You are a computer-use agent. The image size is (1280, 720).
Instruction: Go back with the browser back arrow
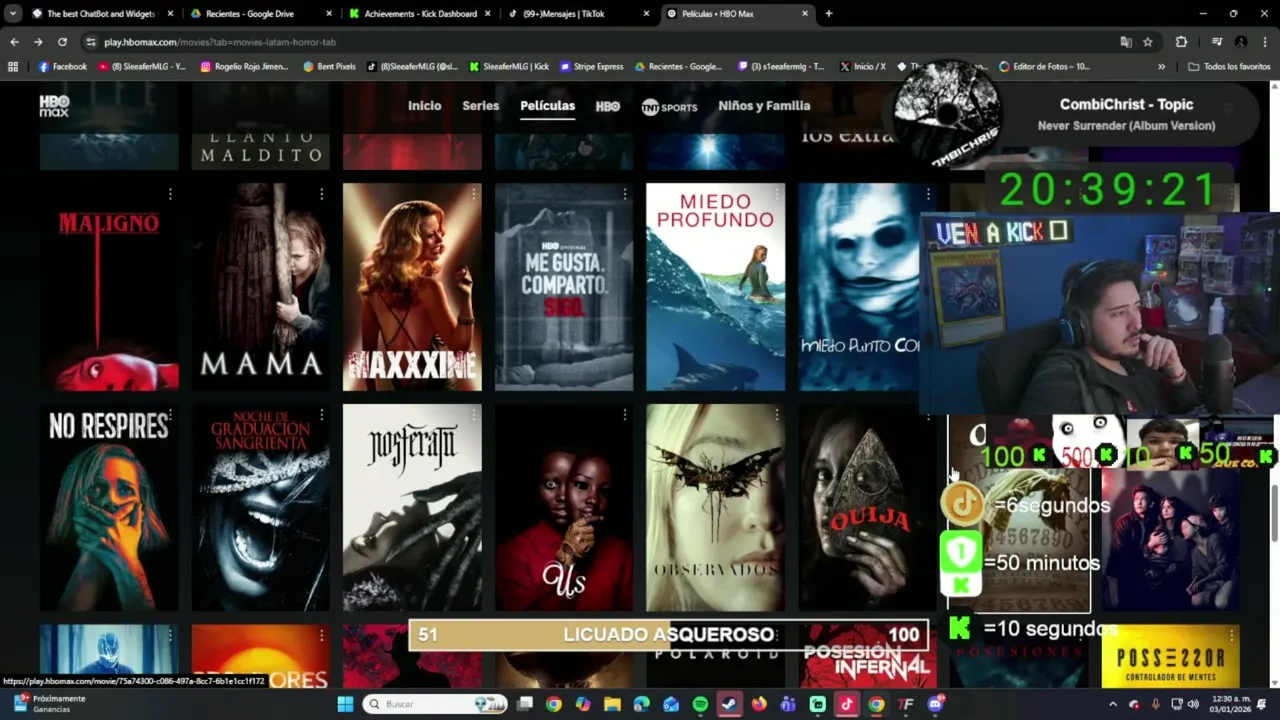(14, 42)
